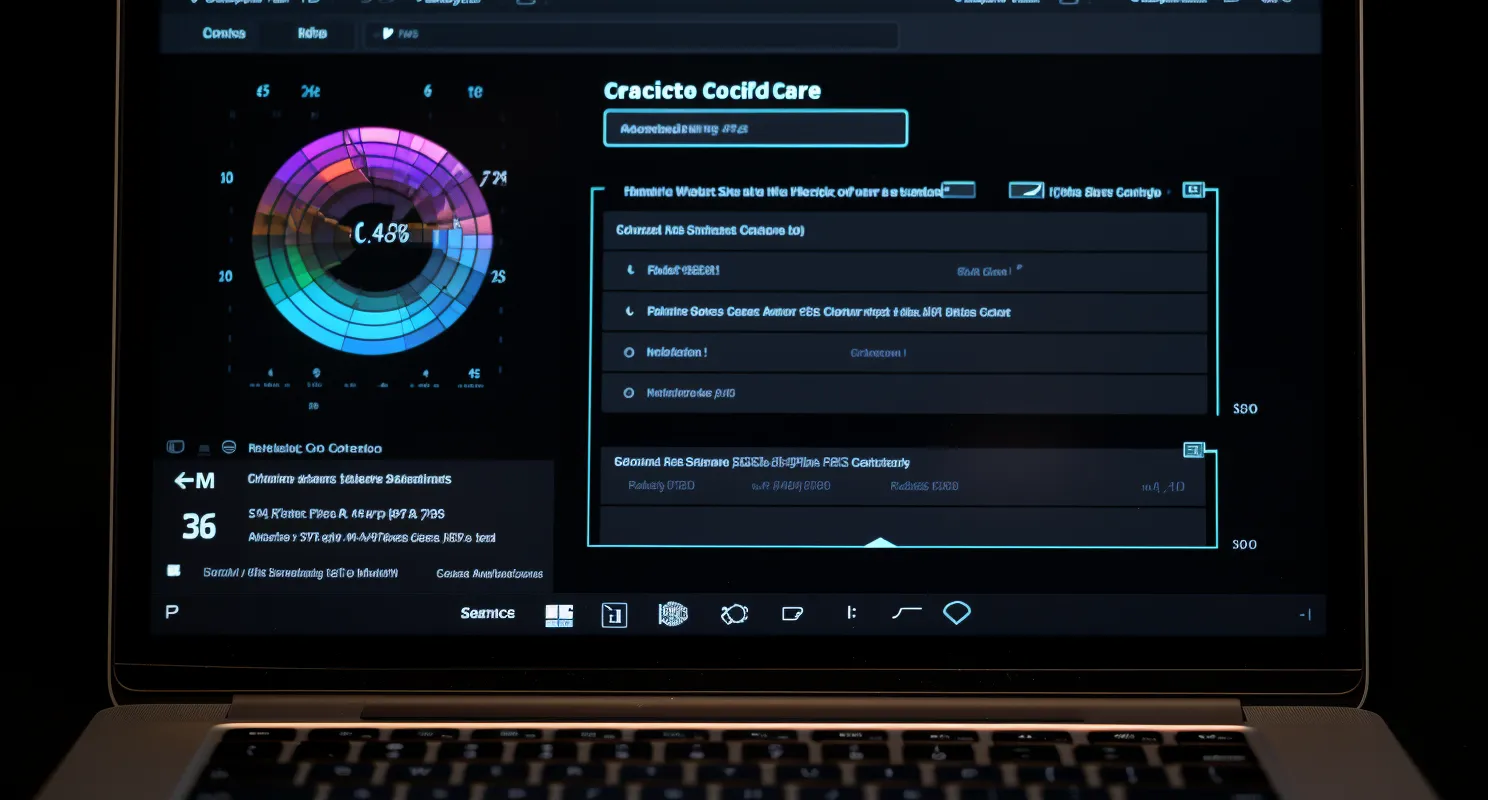Click the left arrow M icon

(194, 481)
